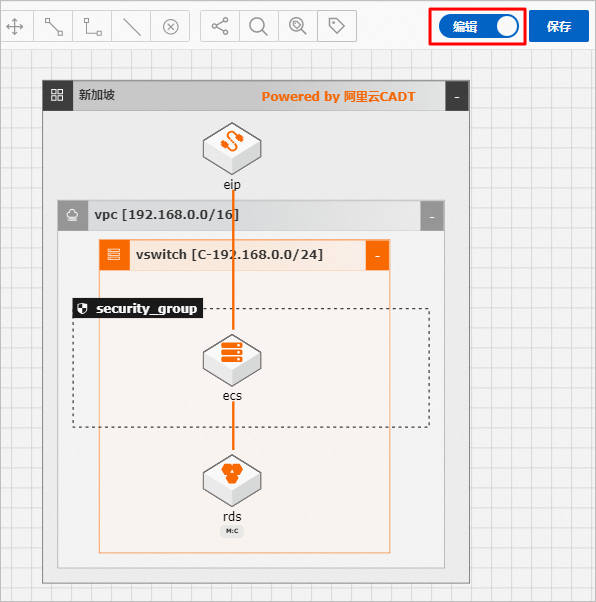This screenshot has height=602, width=596.
Task: Click the vpc [192.168.0.0/16] title
Action: (167, 215)
